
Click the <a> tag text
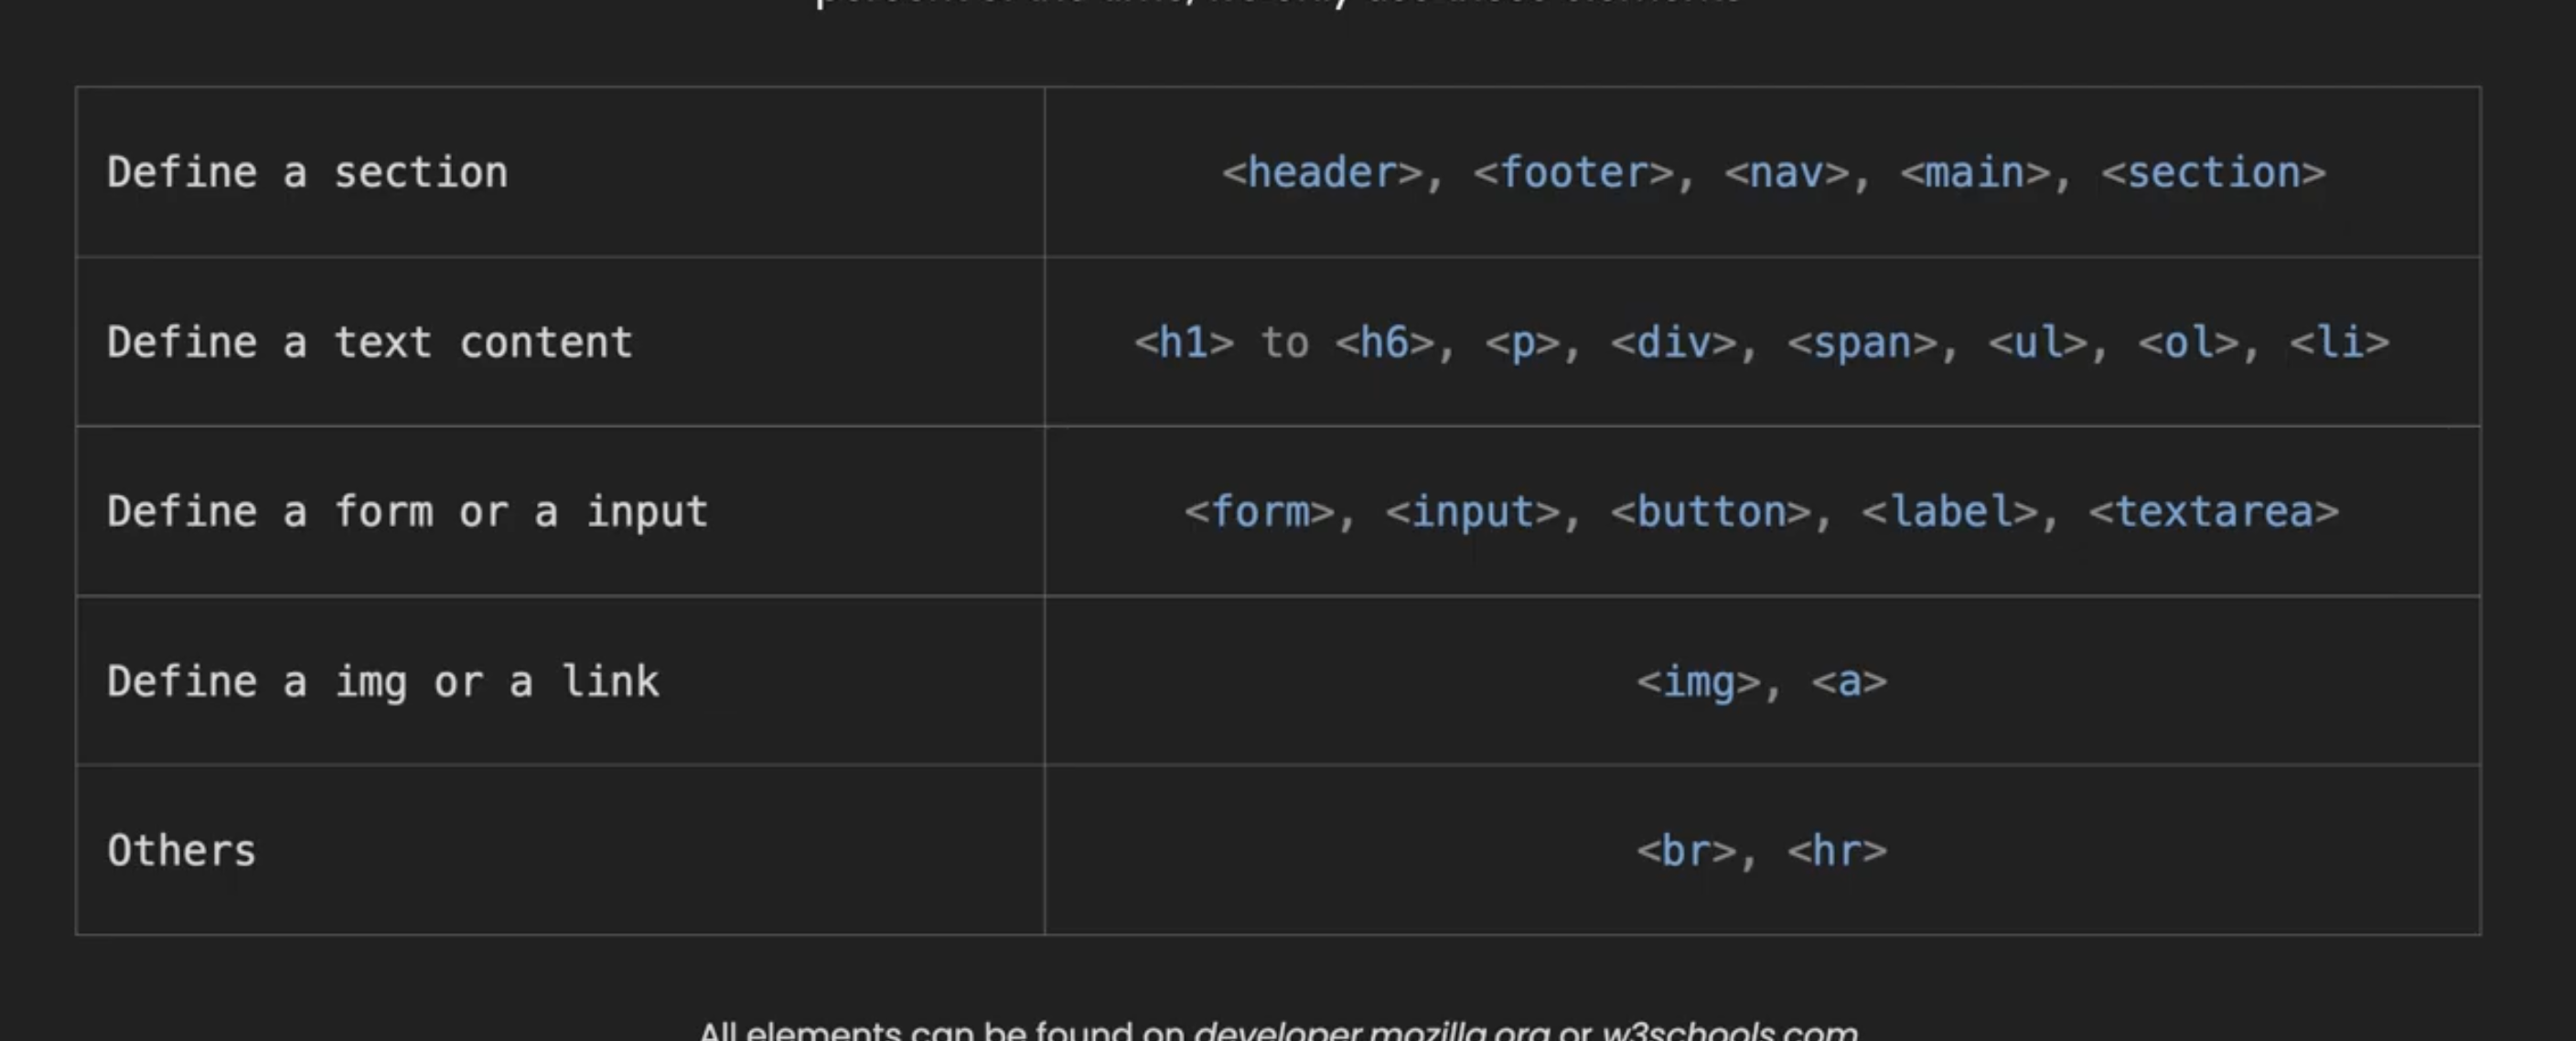click(x=1850, y=682)
